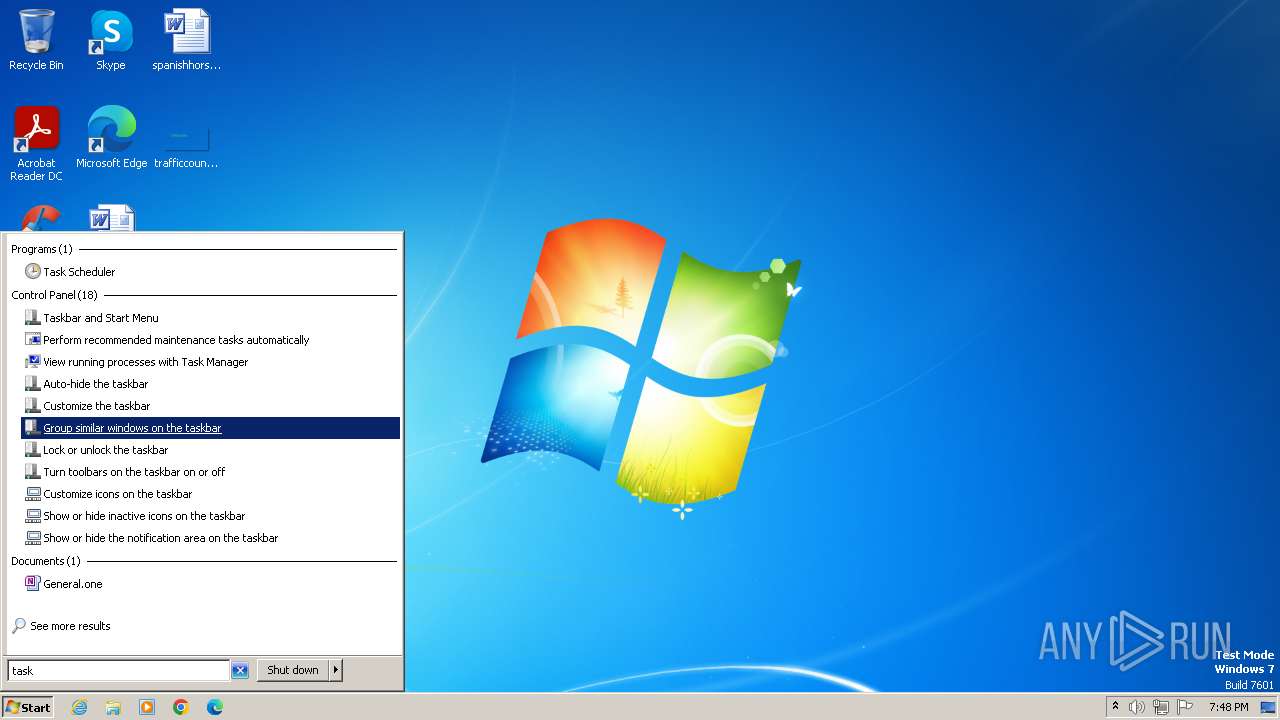Open Taskbar and Start Menu result
Screen dimensions: 1280x720
pyautogui.click(x=211, y=318)
